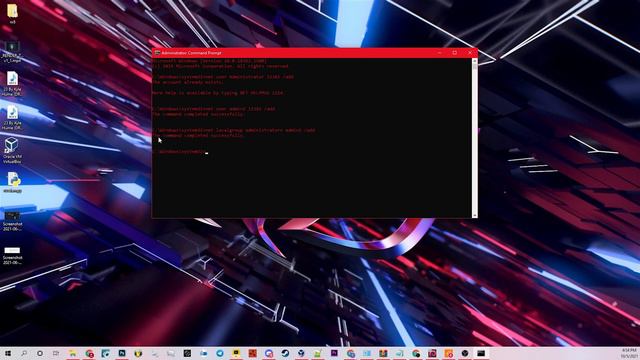This screenshot has height=360, width=640.
Task: Select the Screenshot file with dark thumbnail
Action: [x=12, y=221]
